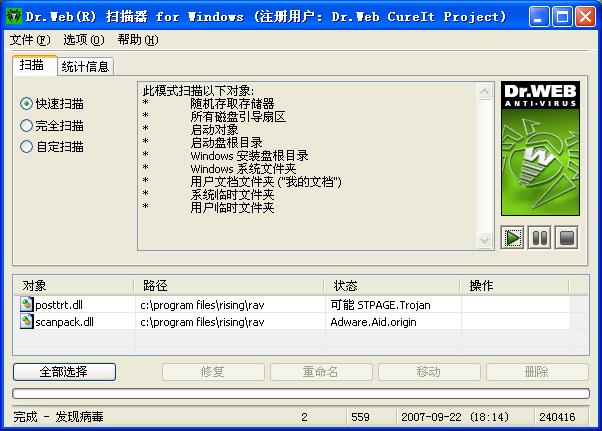The width and height of the screenshot is (602, 431).
Task: Click the scroll up arrow in scan description
Action: pyautogui.click(x=485, y=91)
